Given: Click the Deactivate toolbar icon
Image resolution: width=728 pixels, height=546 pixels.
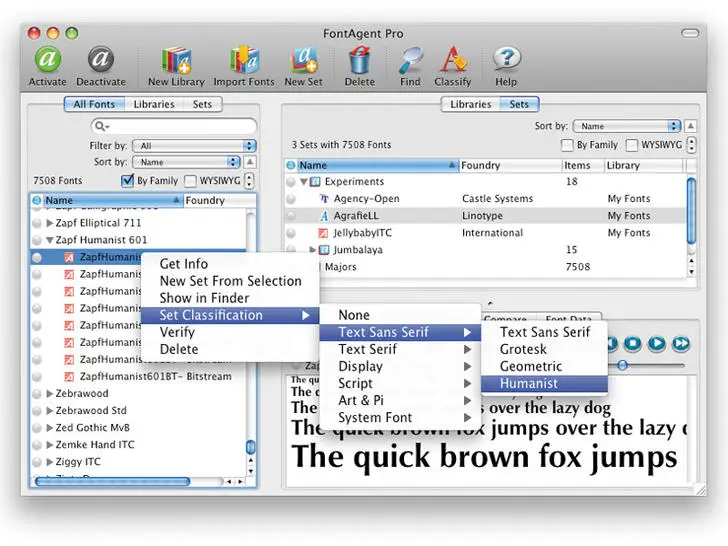Looking at the screenshot, I should (x=101, y=60).
